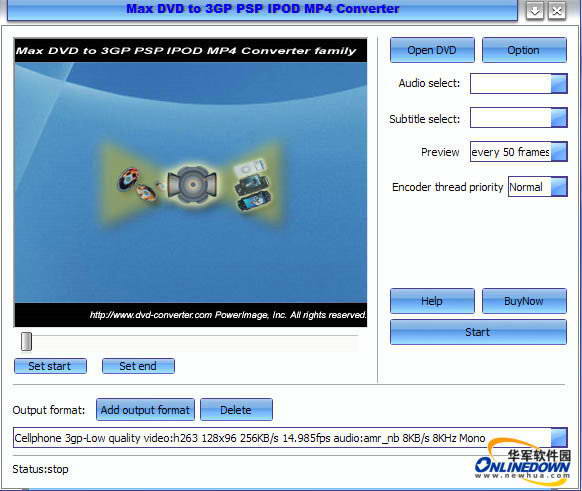Click the 'Audio select:' label

click(429, 83)
